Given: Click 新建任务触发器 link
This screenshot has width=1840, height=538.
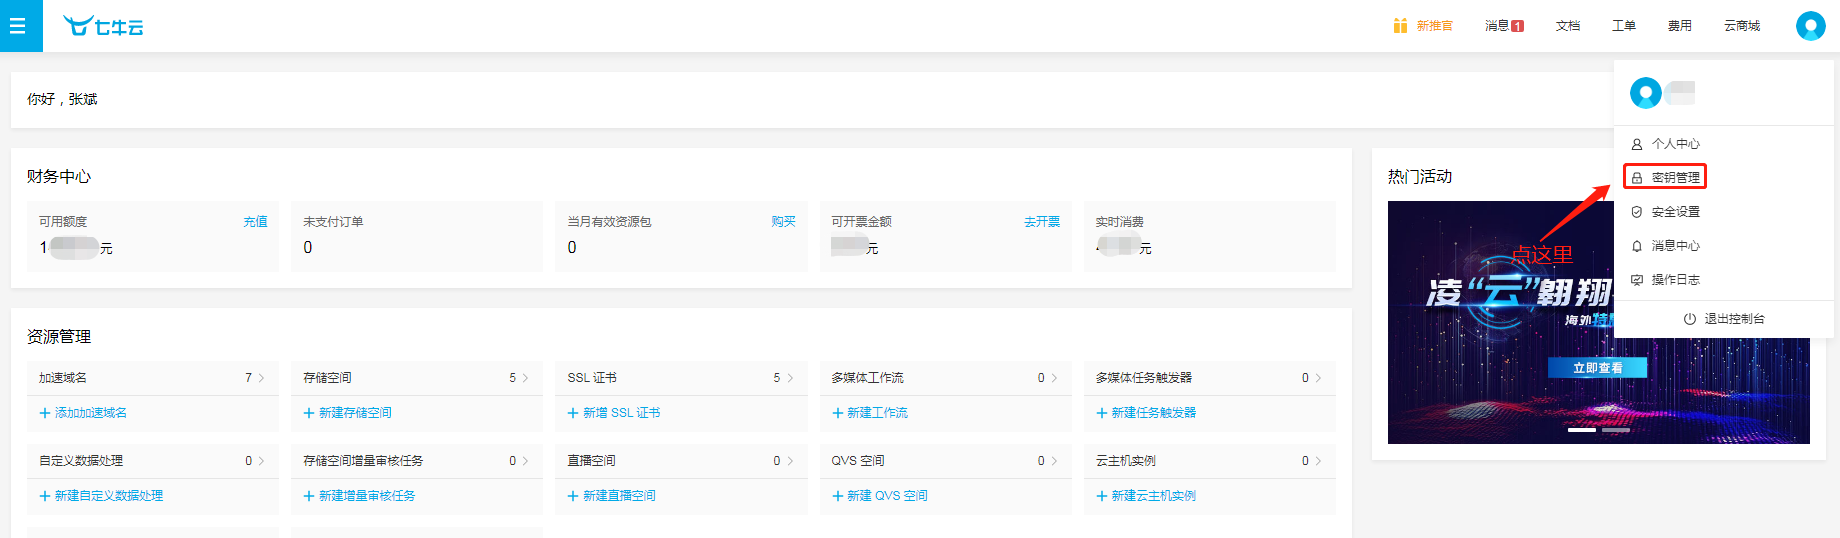Looking at the screenshot, I should 1146,413.
